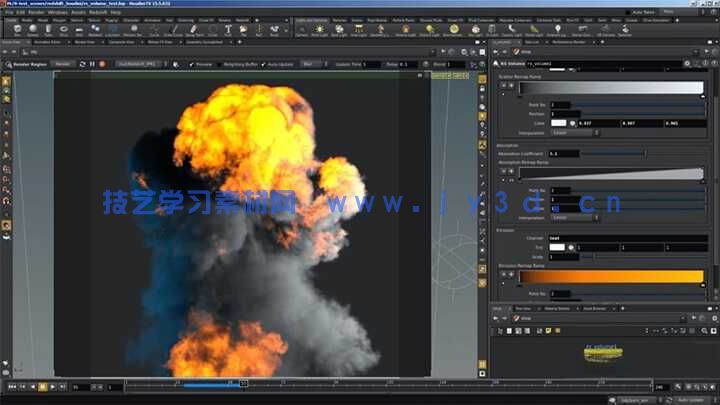Click the play forward button
Viewport: 720px width, 405px height.
tap(52, 387)
